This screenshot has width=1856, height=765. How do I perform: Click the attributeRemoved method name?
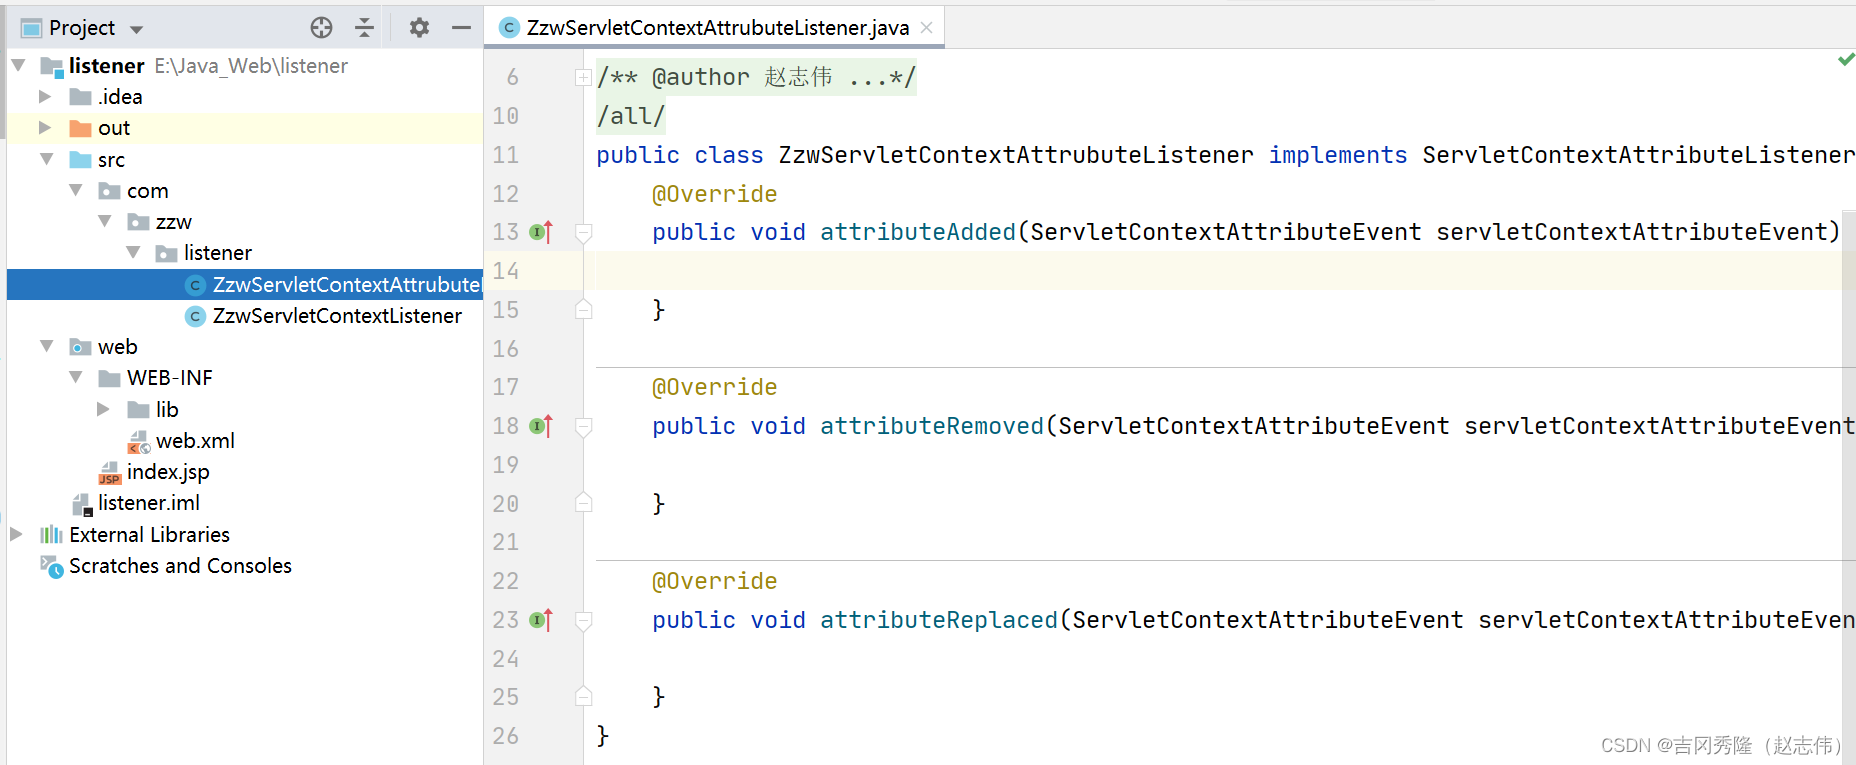pyautogui.click(x=932, y=426)
